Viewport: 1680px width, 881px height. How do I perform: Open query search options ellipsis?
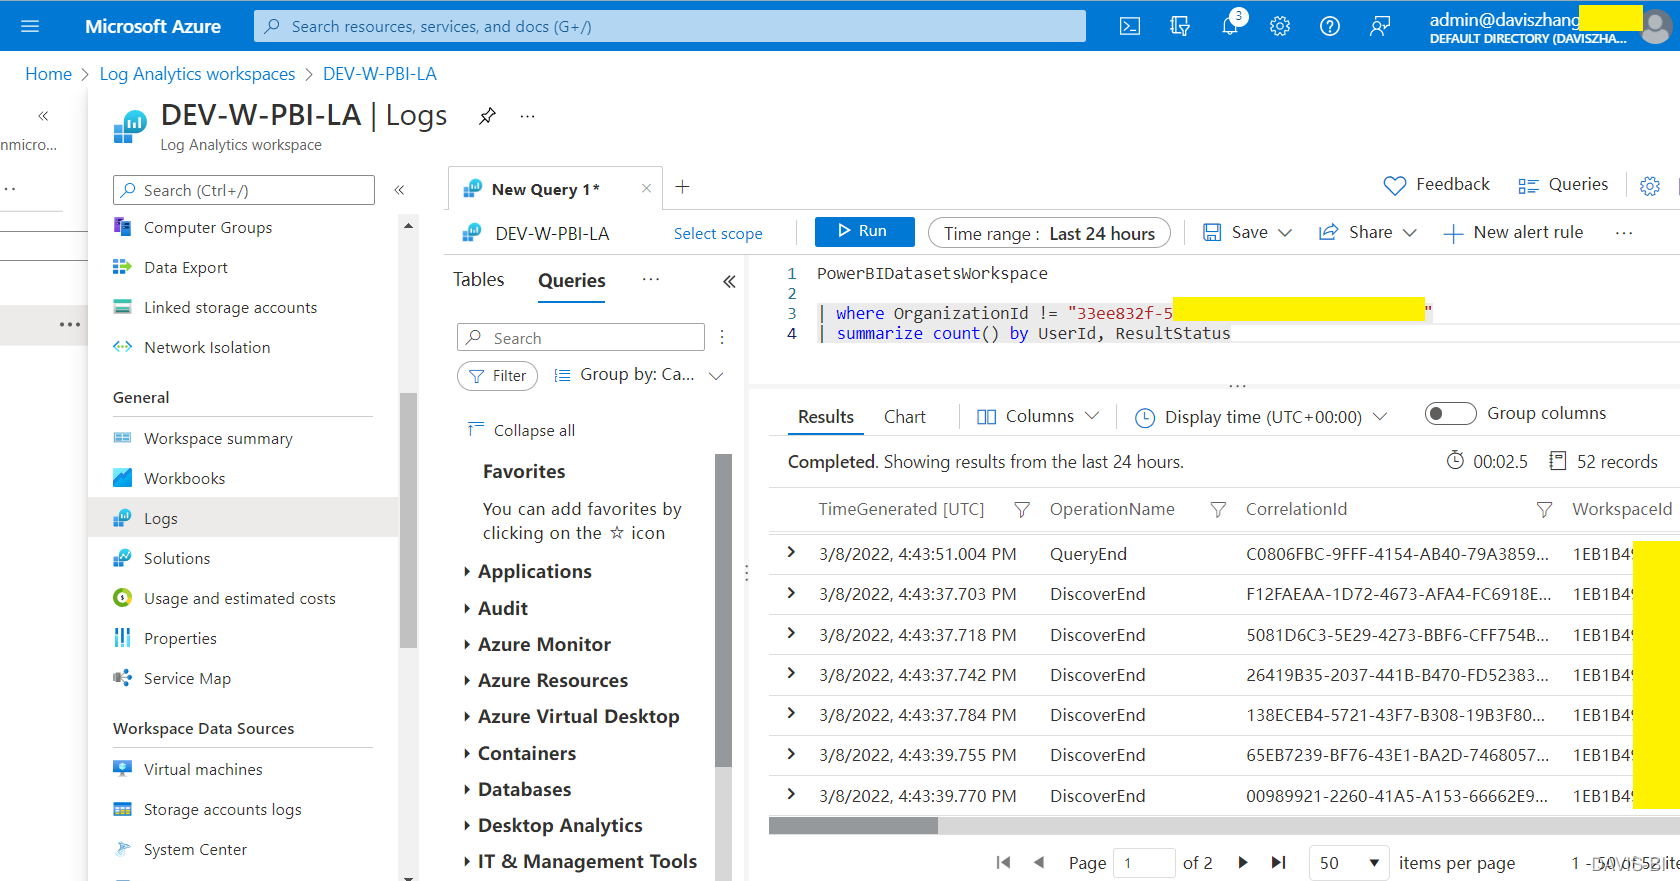point(722,338)
